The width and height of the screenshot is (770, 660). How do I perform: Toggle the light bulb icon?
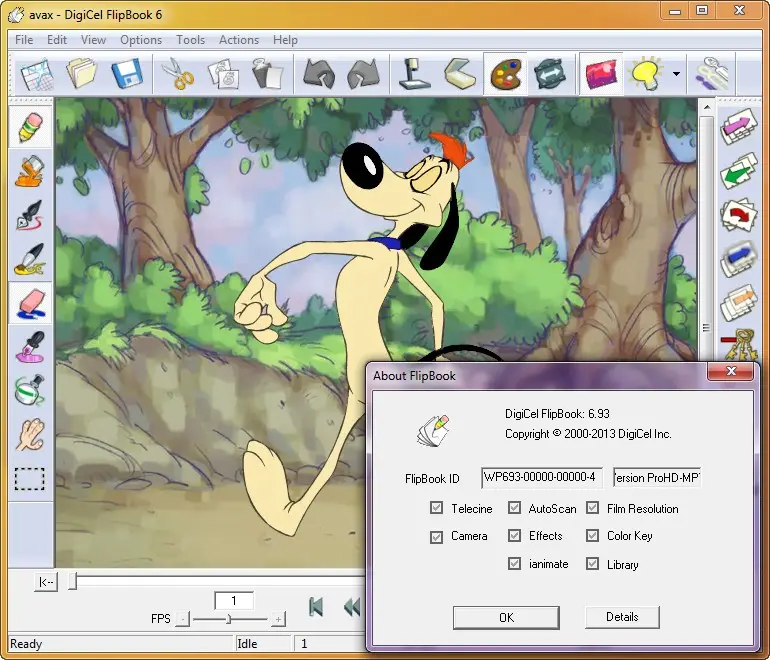[647, 74]
